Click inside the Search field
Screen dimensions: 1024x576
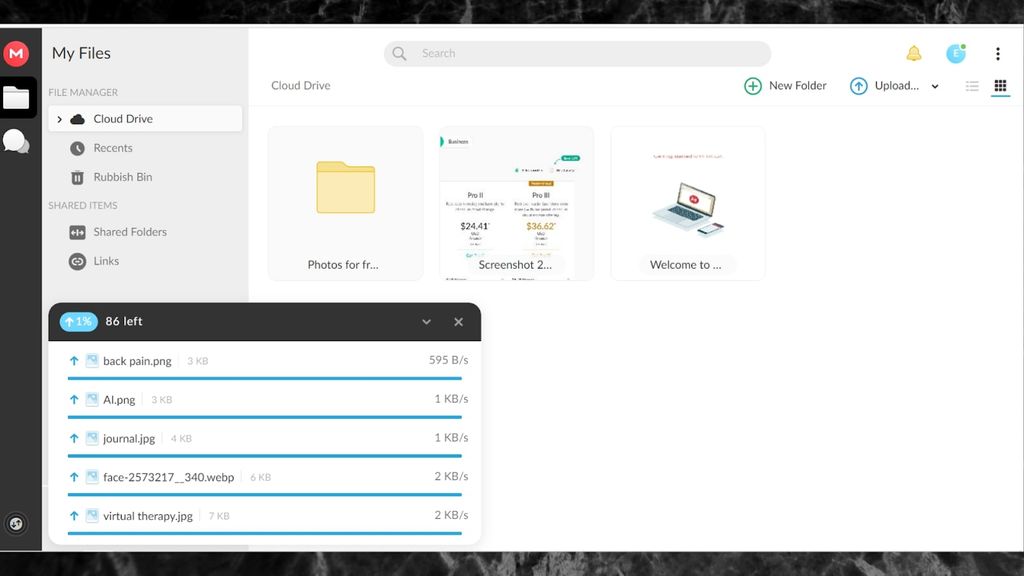(x=576, y=53)
